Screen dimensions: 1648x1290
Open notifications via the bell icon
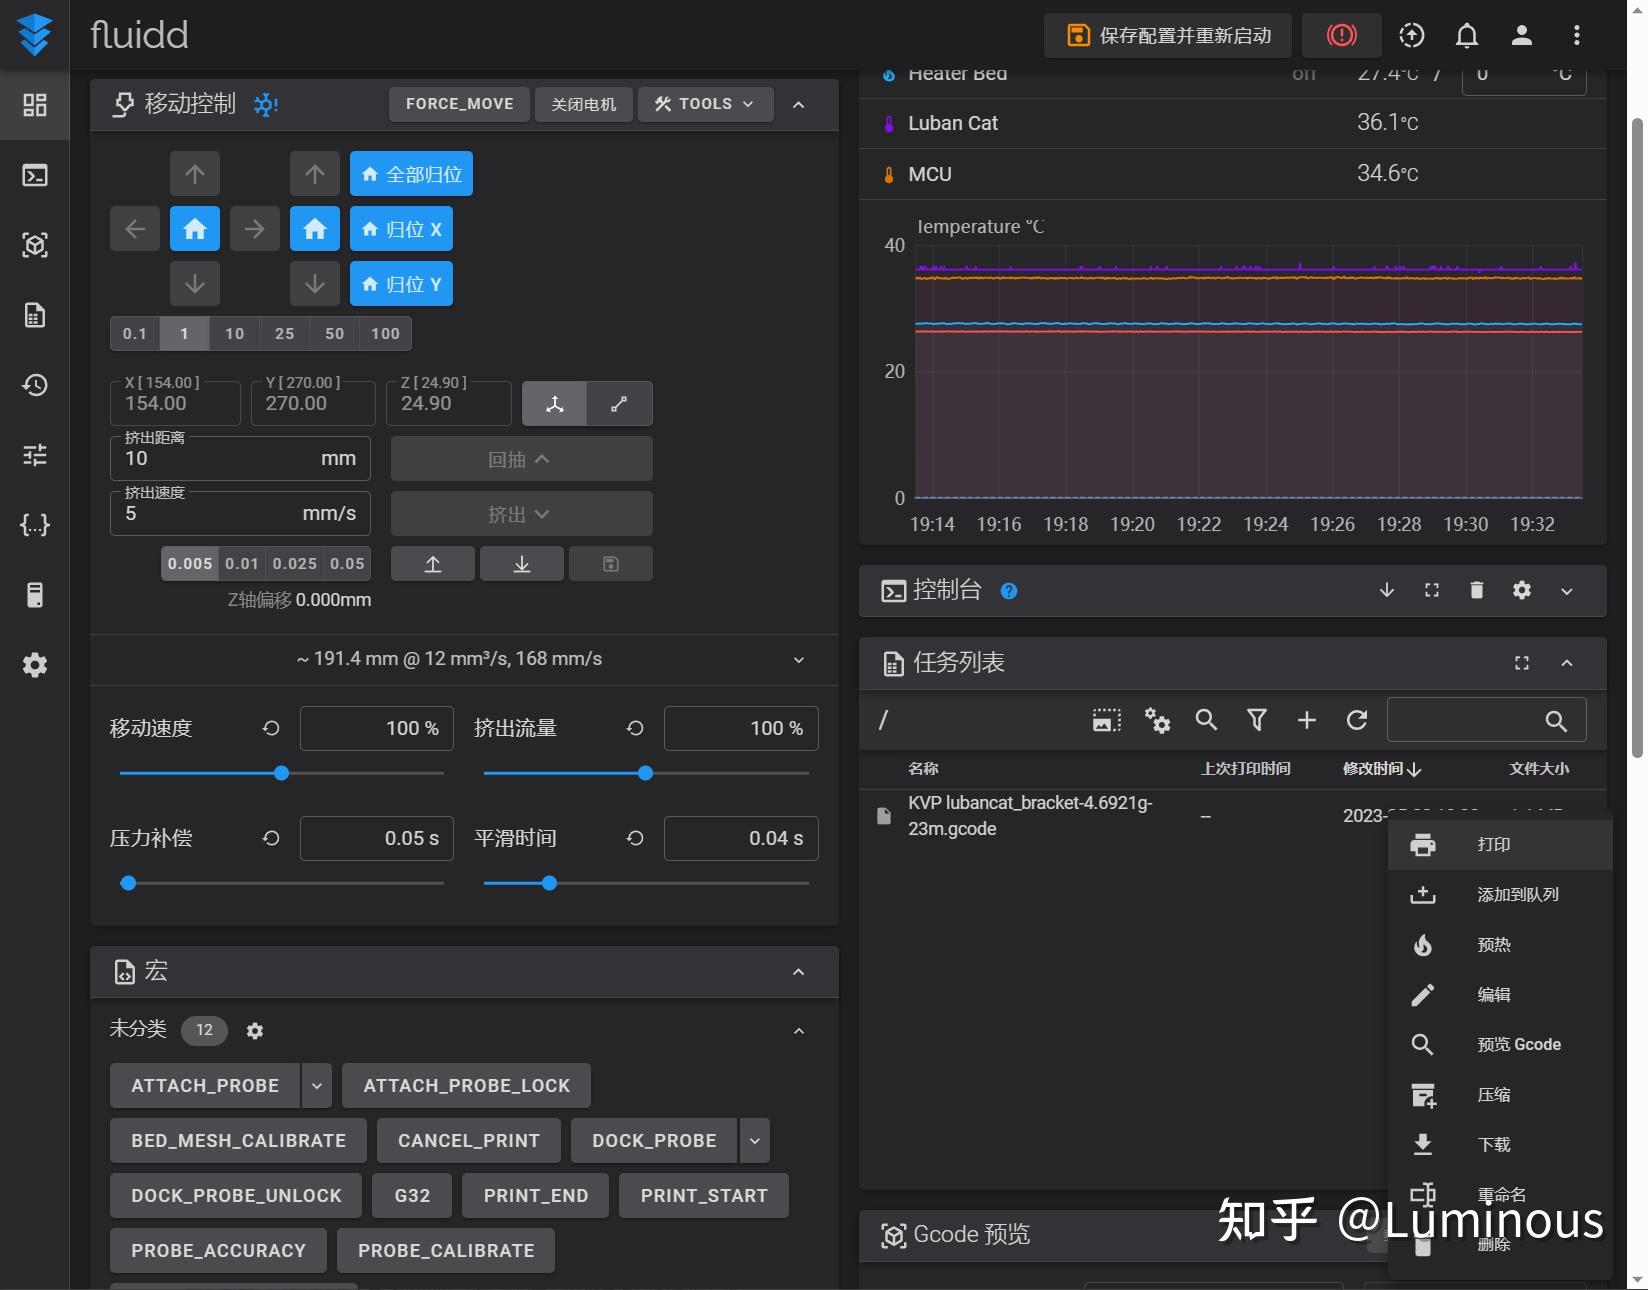pyautogui.click(x=1466, y=35)
